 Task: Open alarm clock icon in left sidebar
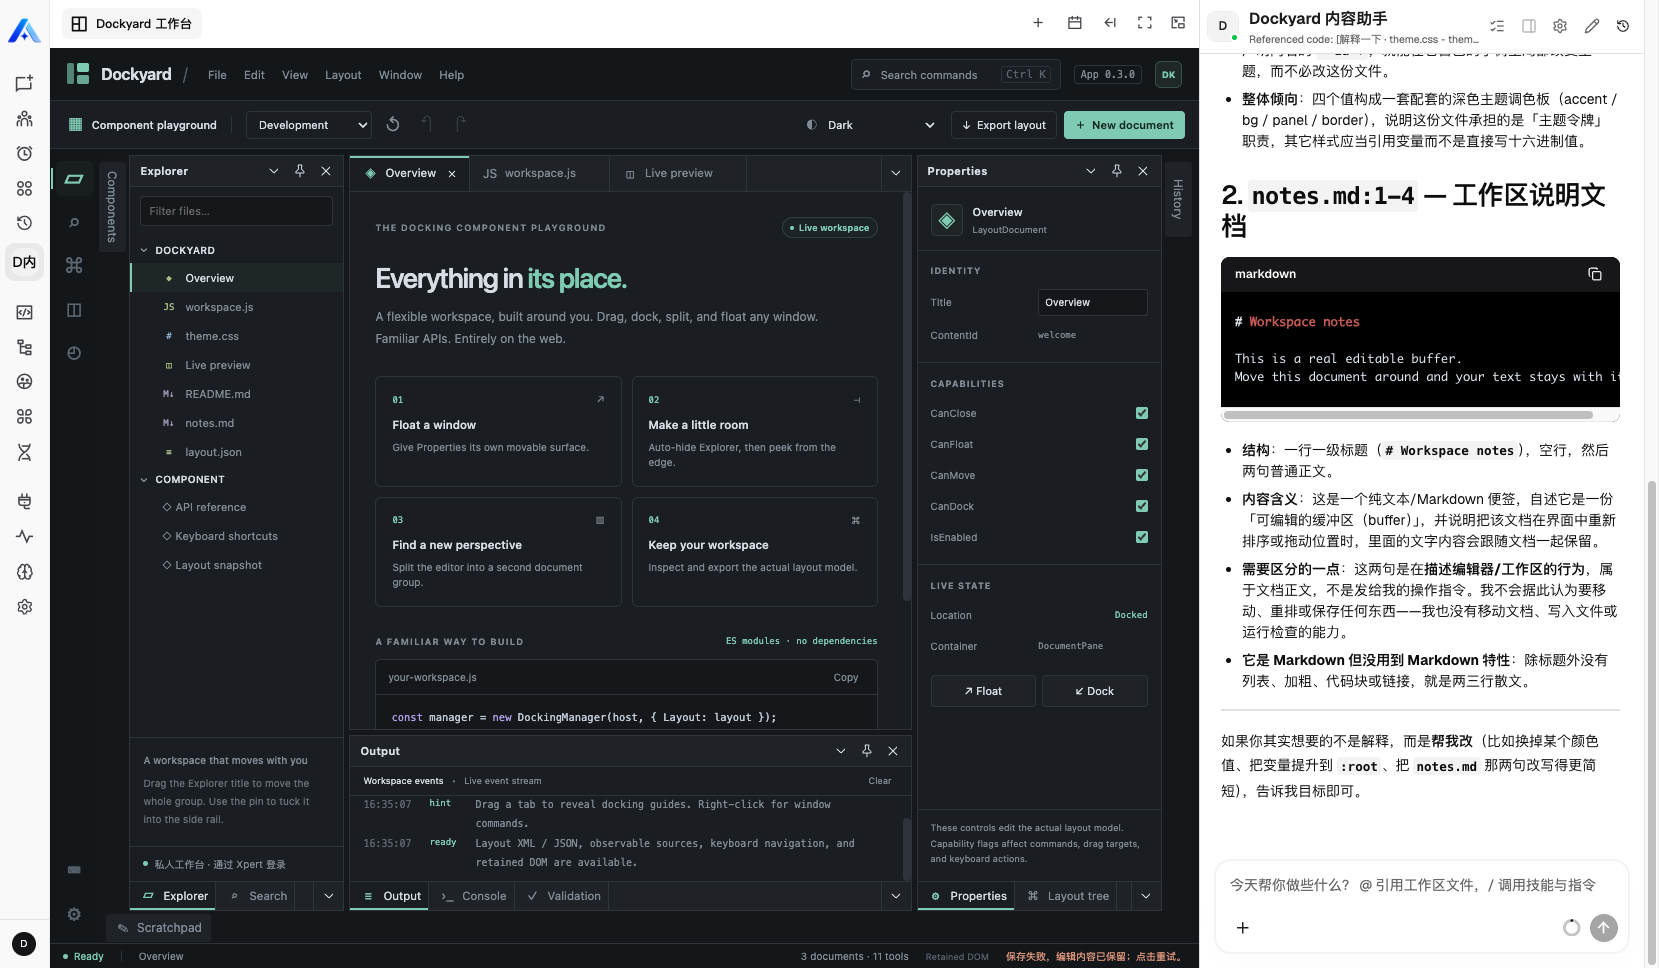[x=25, y=153]
